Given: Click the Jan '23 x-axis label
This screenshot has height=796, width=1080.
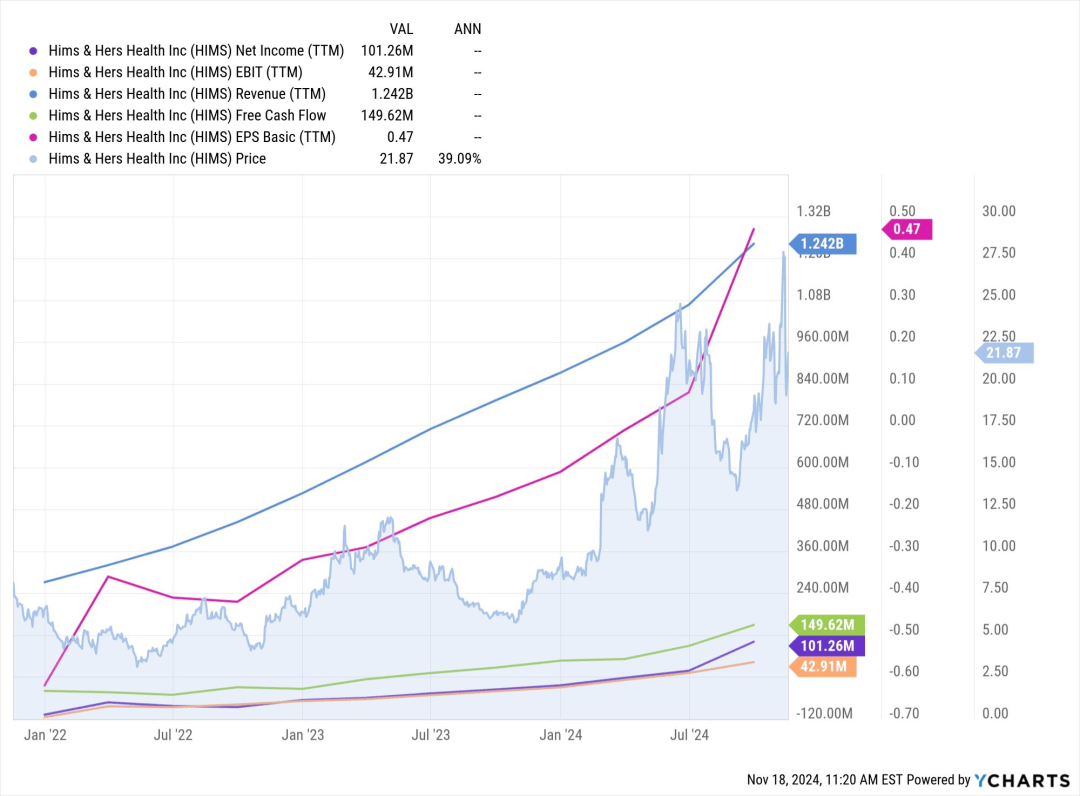Looking at the screenshot, I should (302, 735).
